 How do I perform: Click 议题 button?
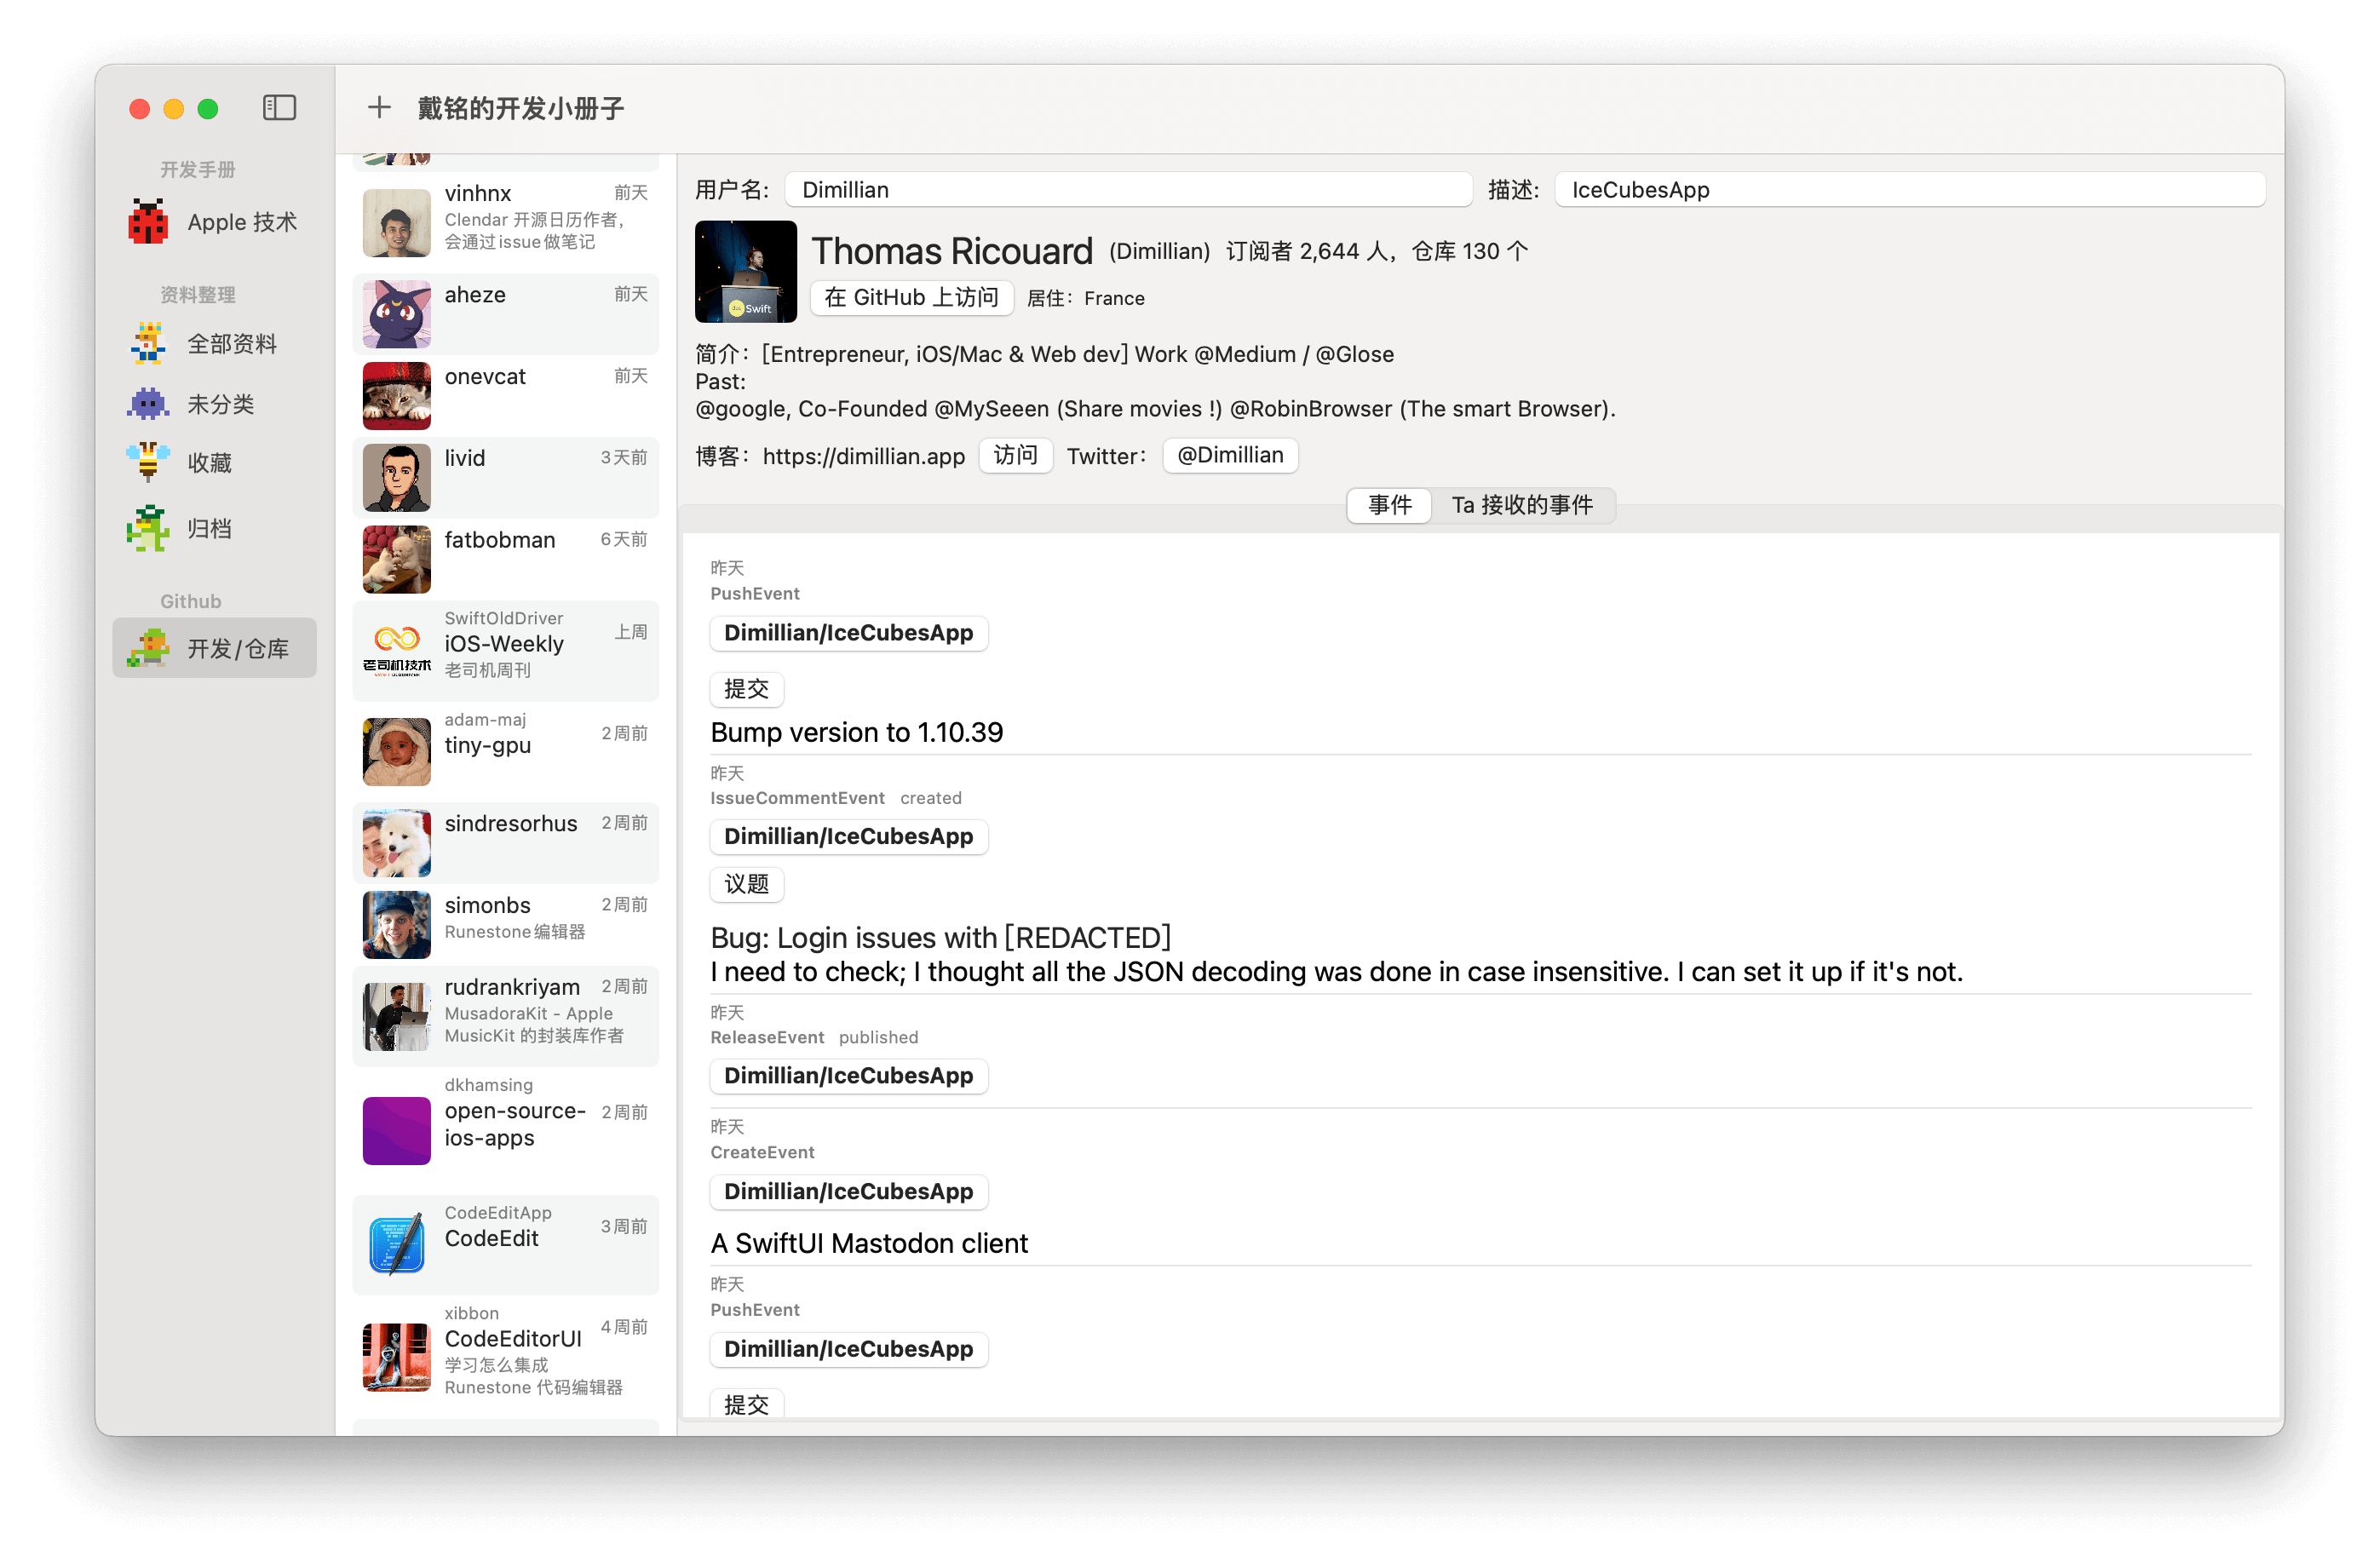746,884
